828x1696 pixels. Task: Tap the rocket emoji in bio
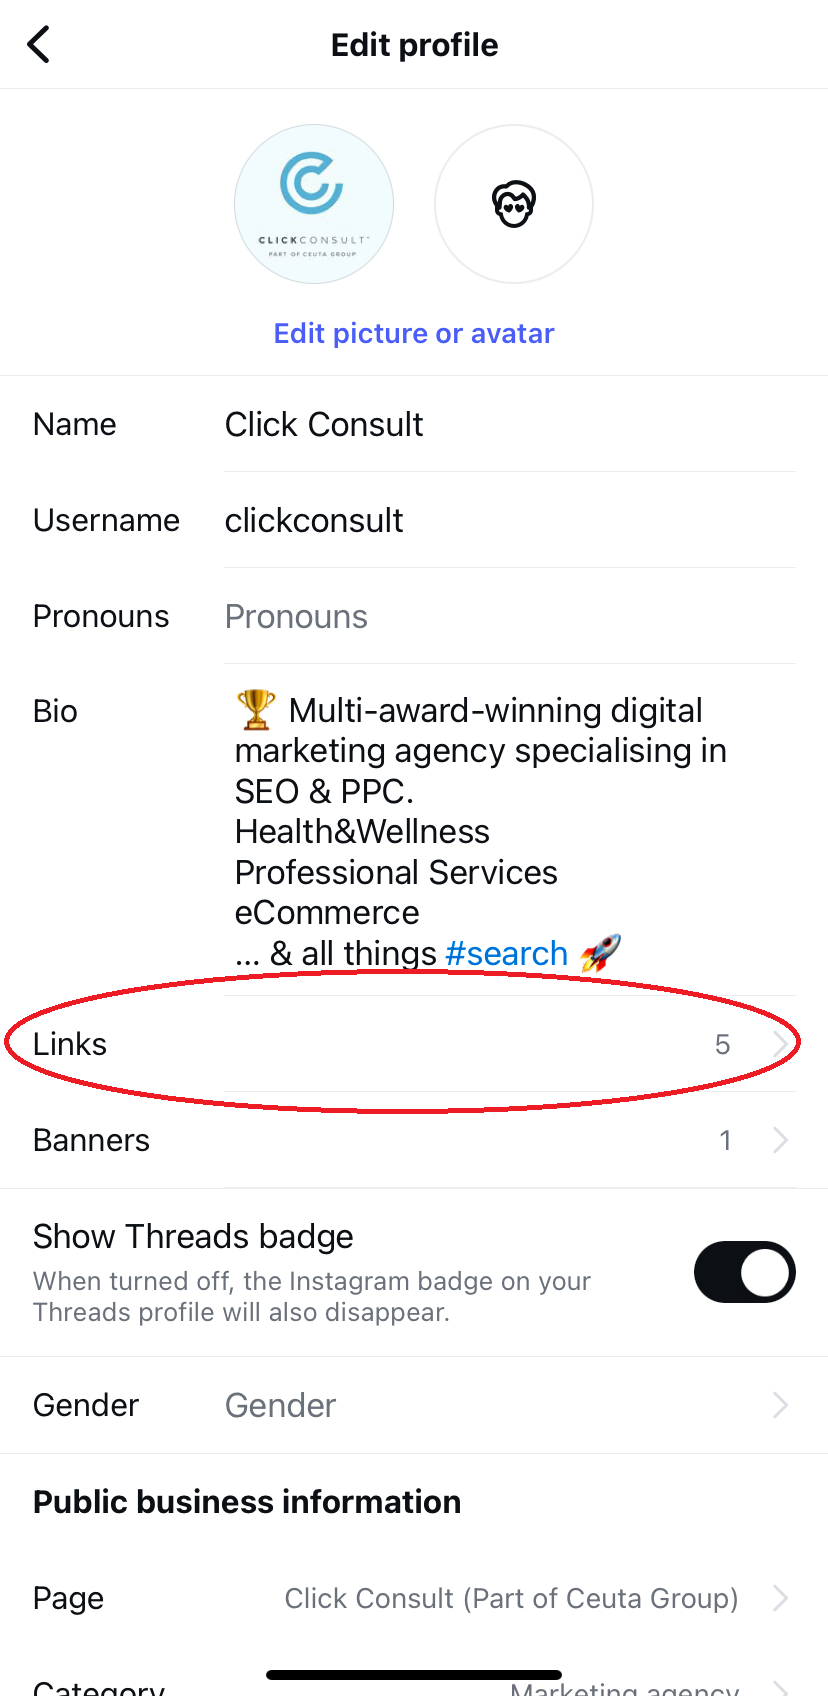point(600,953)
